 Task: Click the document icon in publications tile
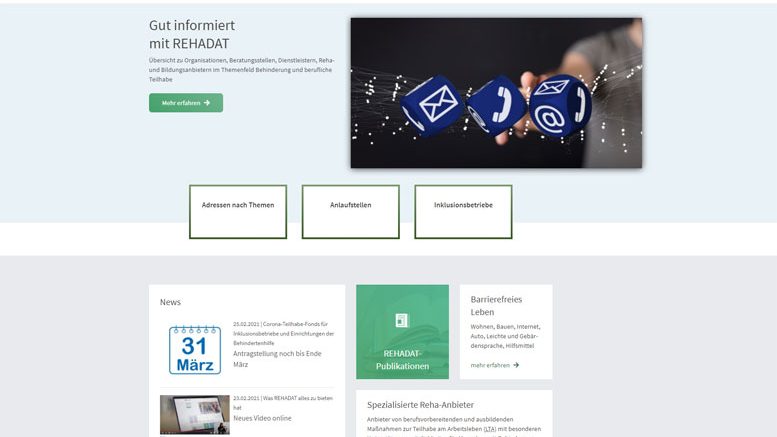402,320
